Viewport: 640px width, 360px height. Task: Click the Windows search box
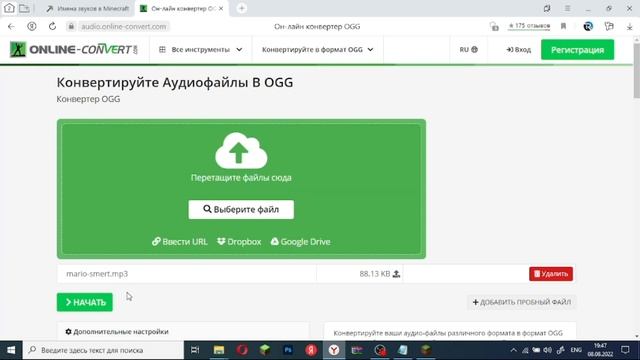point(103,350)
